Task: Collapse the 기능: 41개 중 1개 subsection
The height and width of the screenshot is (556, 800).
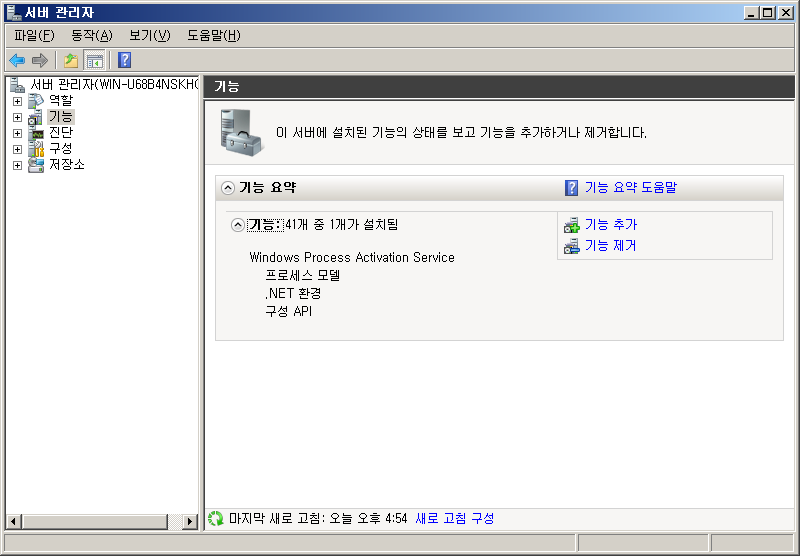Action: [x=237, y=225]
